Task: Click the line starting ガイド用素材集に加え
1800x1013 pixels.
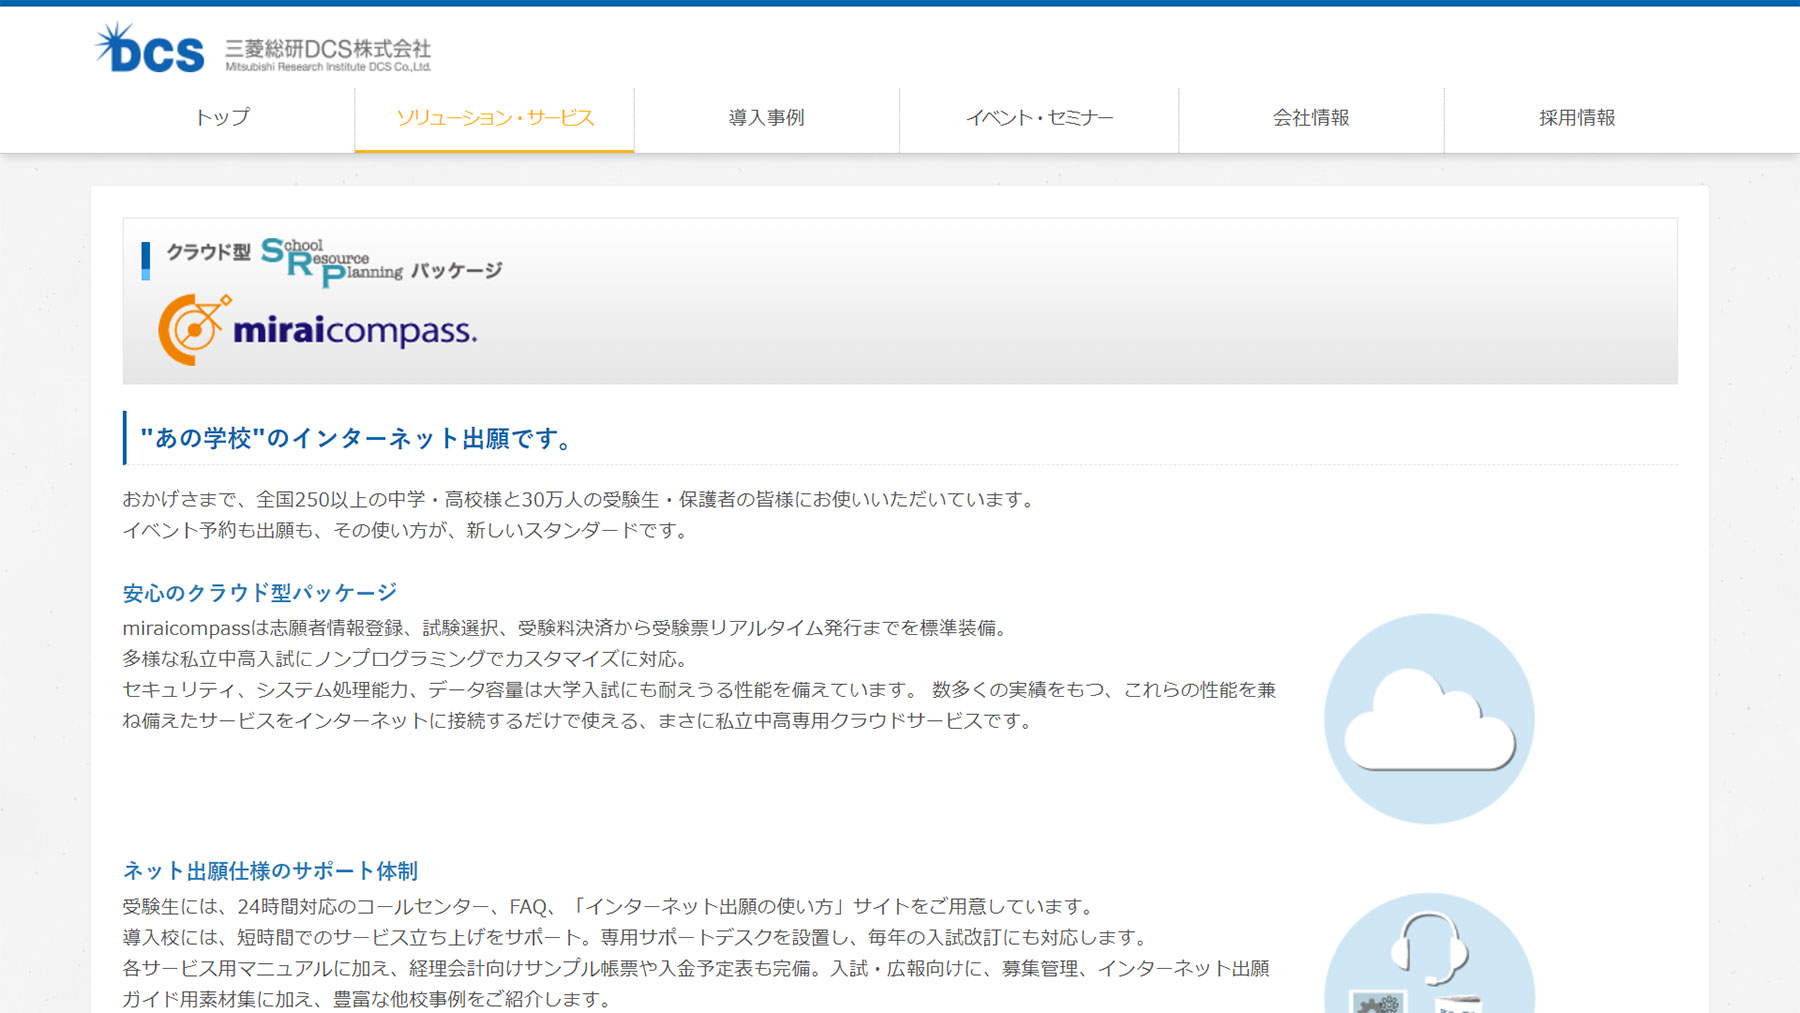Action: coord(369,999)
